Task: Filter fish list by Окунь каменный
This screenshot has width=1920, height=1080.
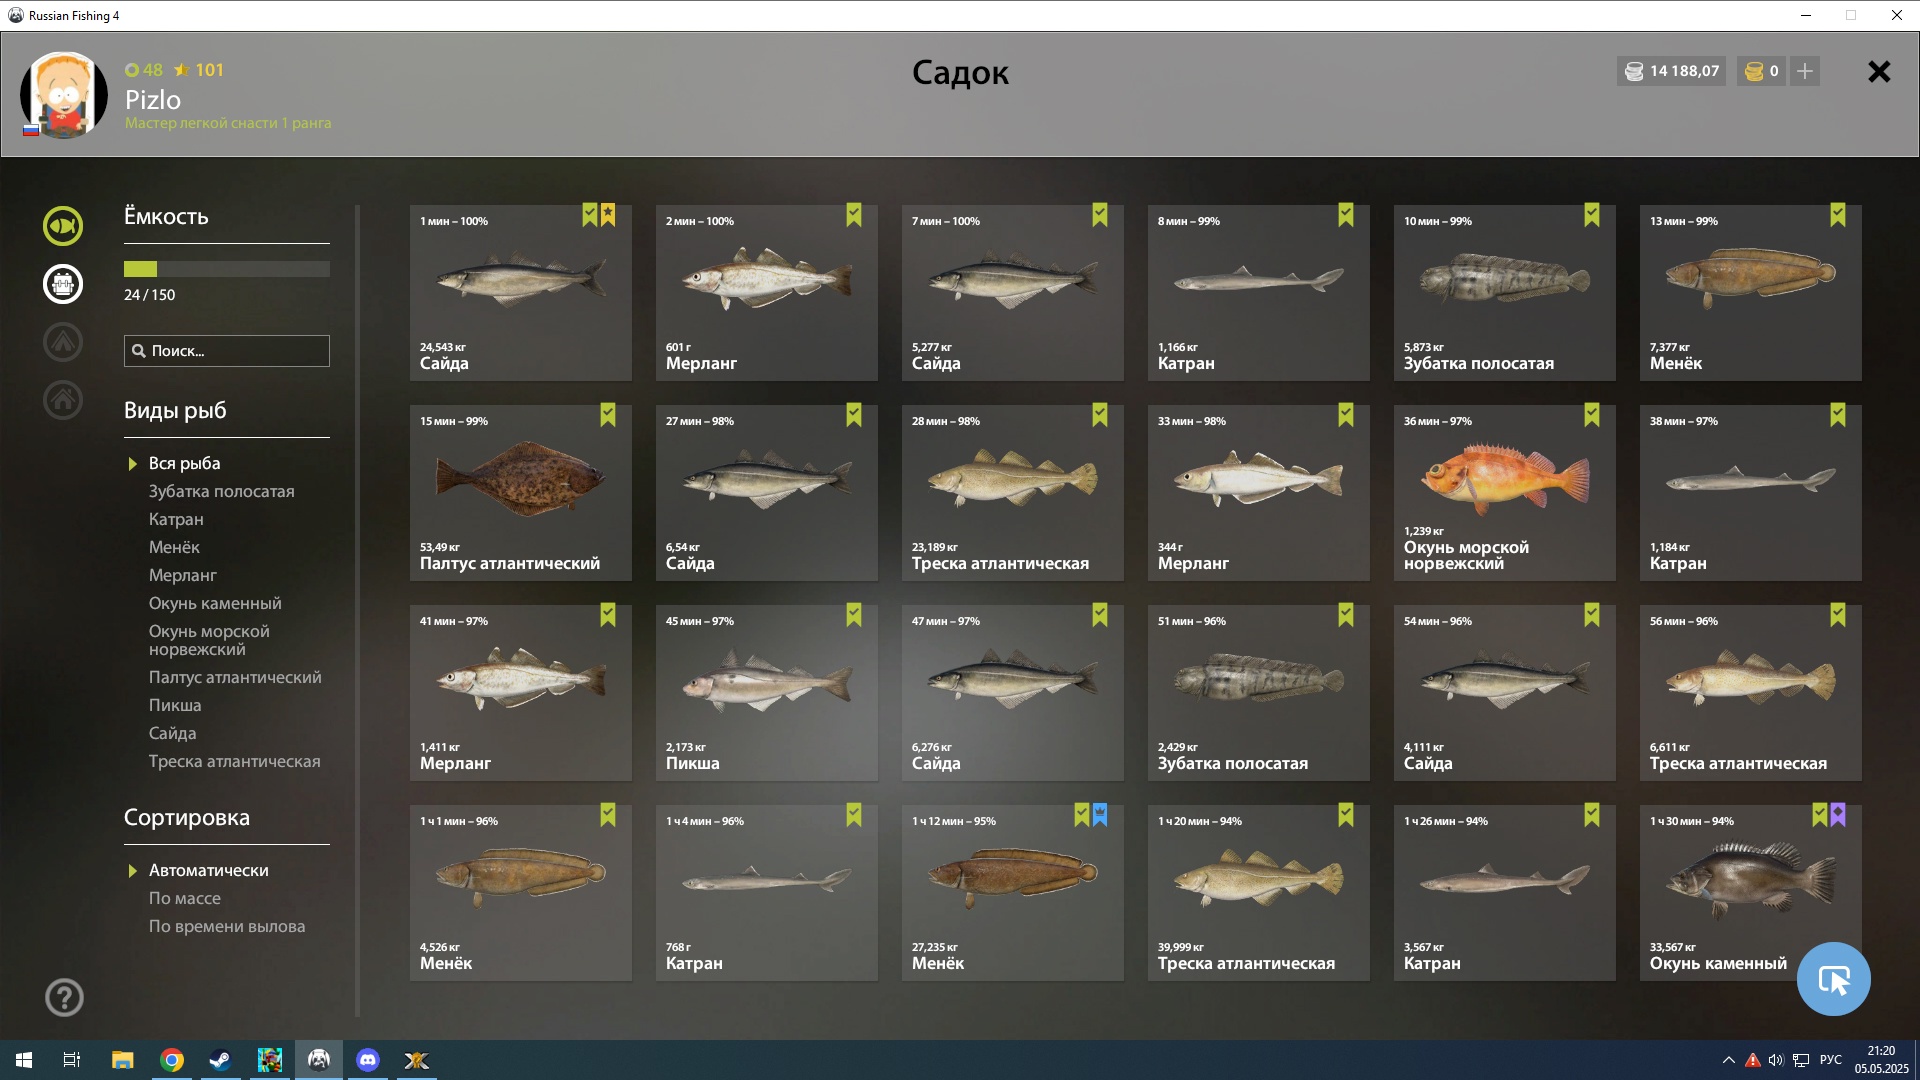Action: (x=215, y=603)
